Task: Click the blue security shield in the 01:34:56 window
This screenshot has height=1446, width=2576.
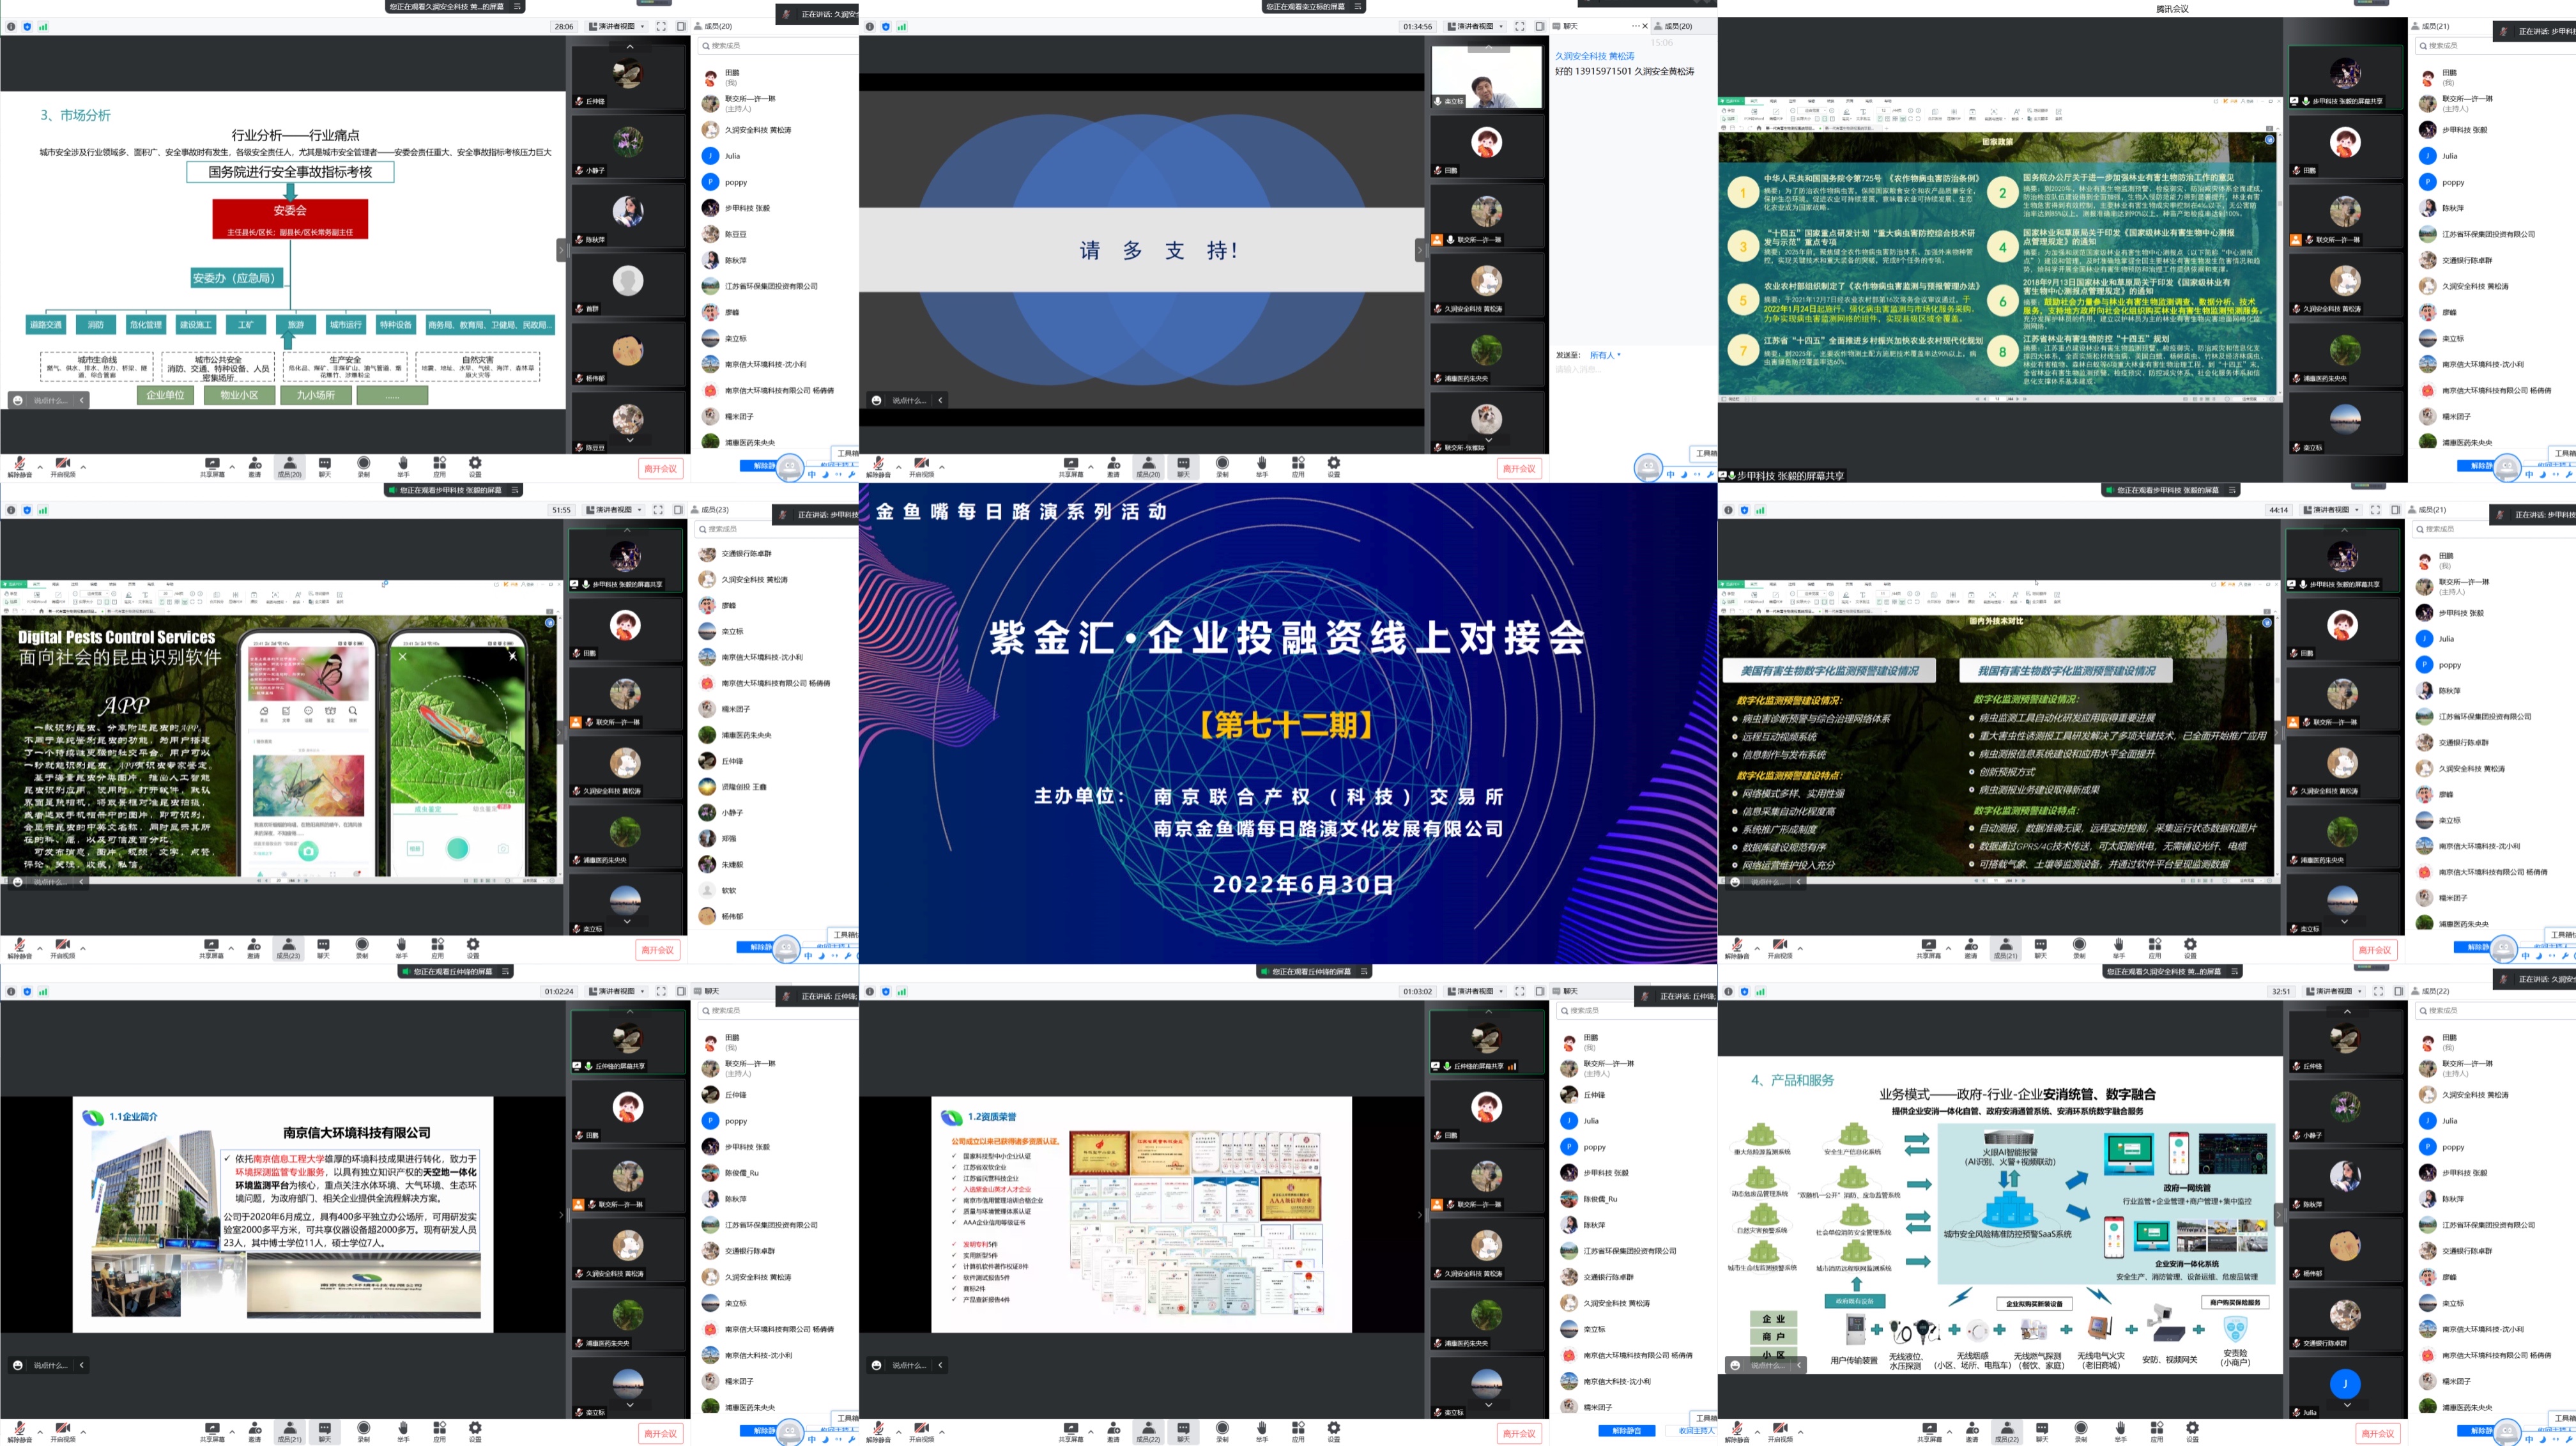Action: click(x=886, y=26)
